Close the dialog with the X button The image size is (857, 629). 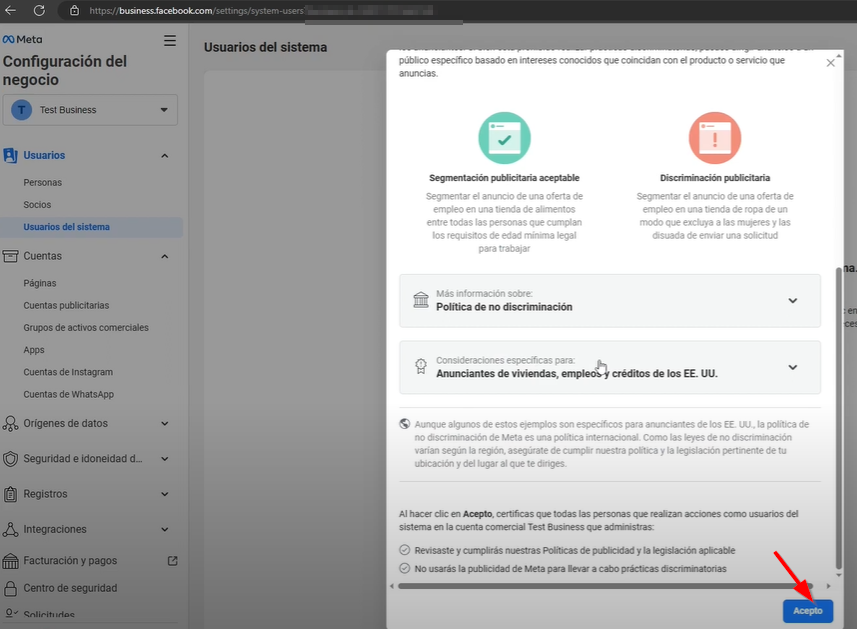point(830,63)
